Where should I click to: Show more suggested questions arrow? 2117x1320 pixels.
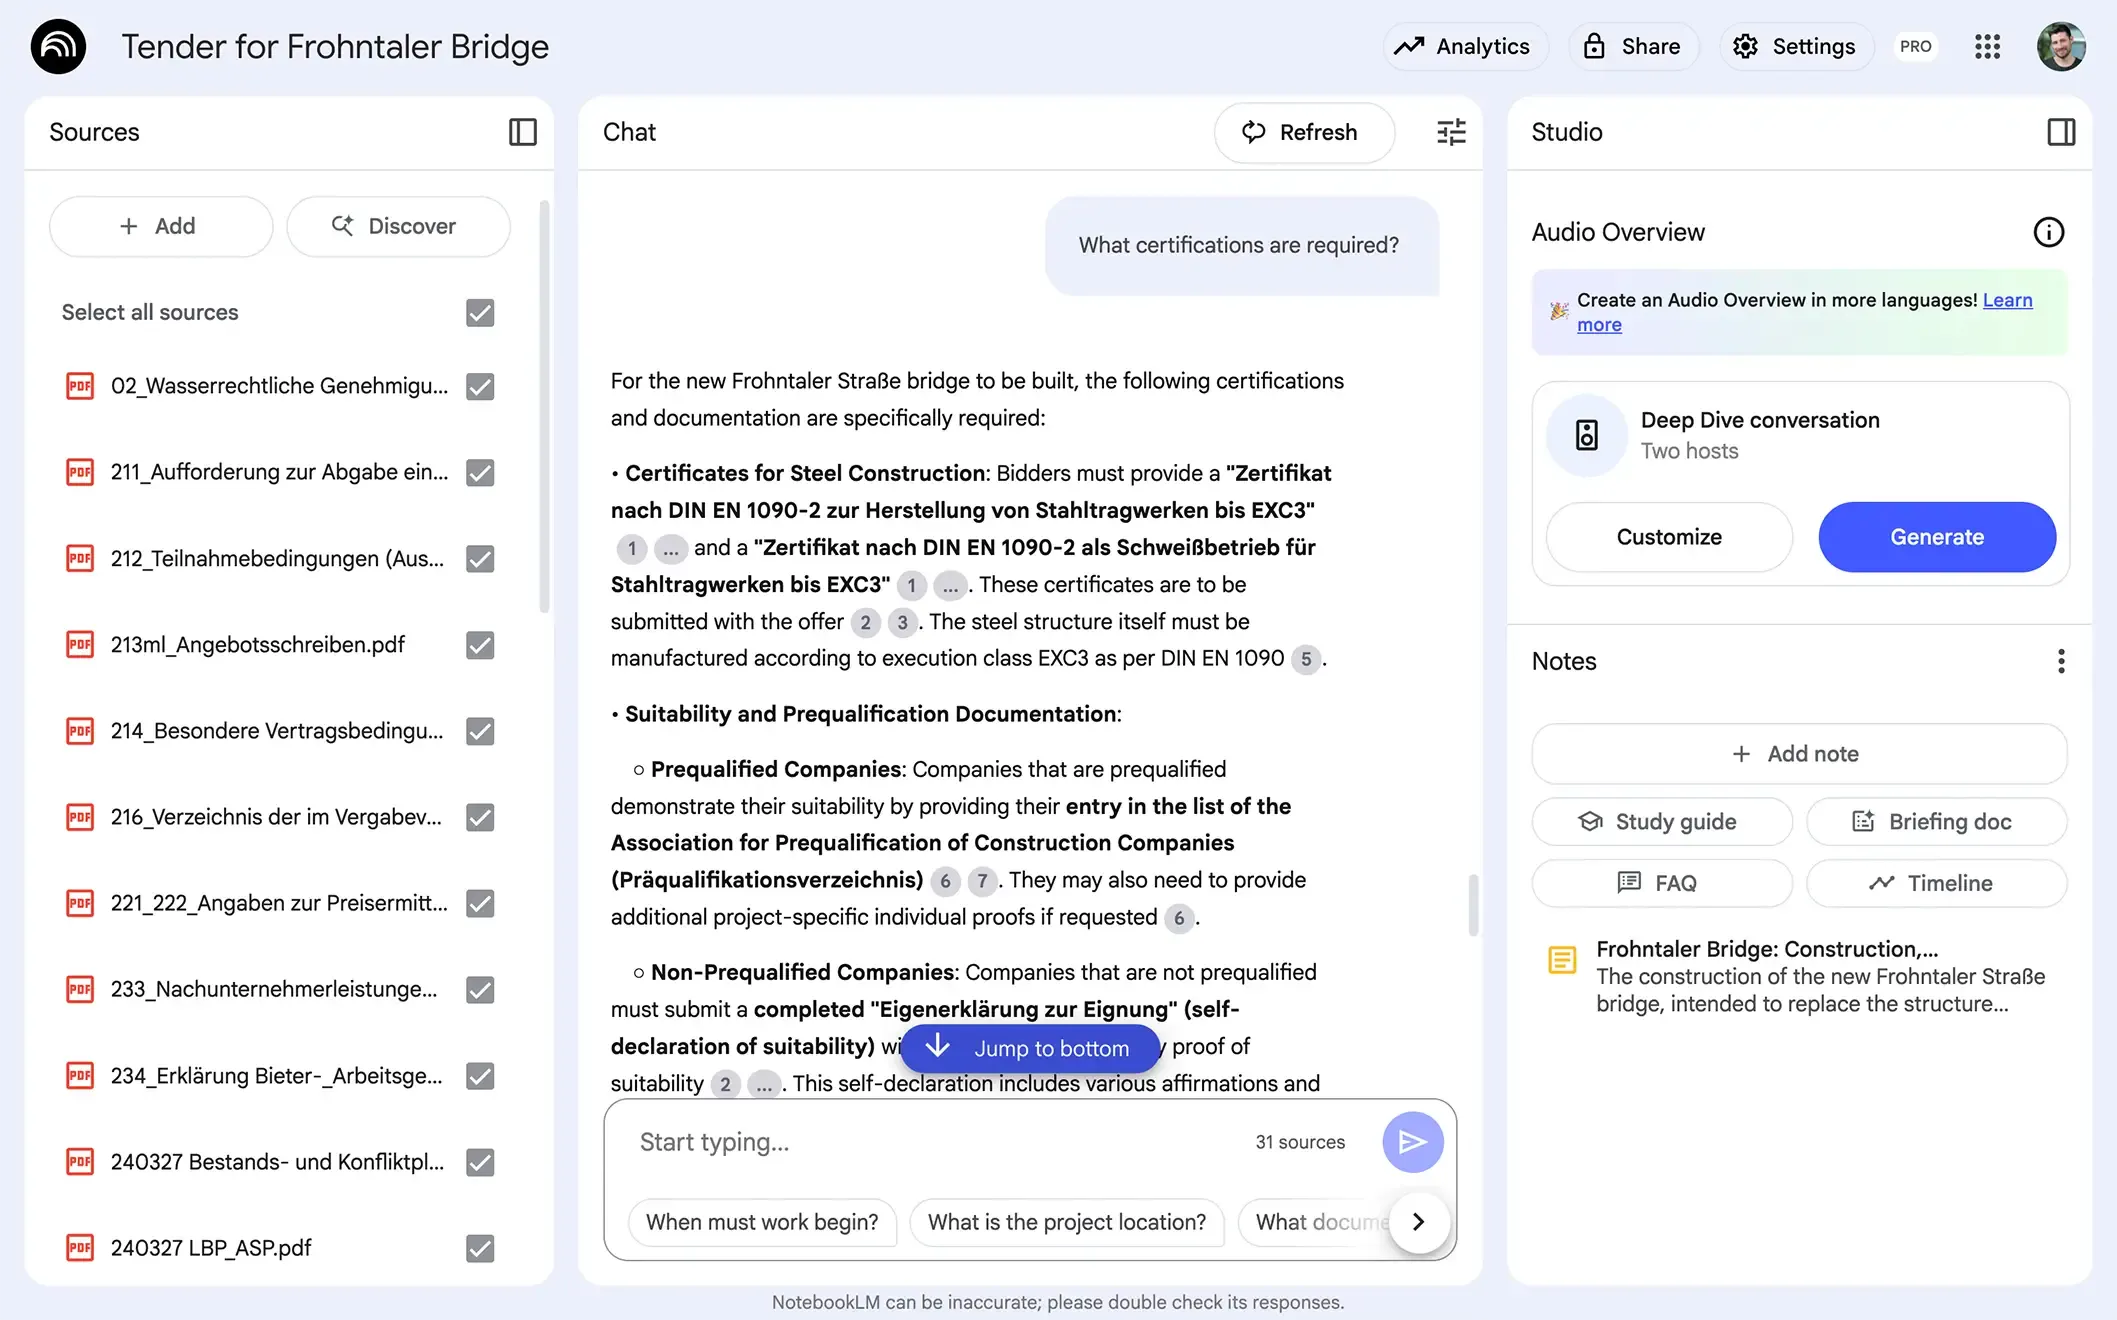(1418, 1222)
